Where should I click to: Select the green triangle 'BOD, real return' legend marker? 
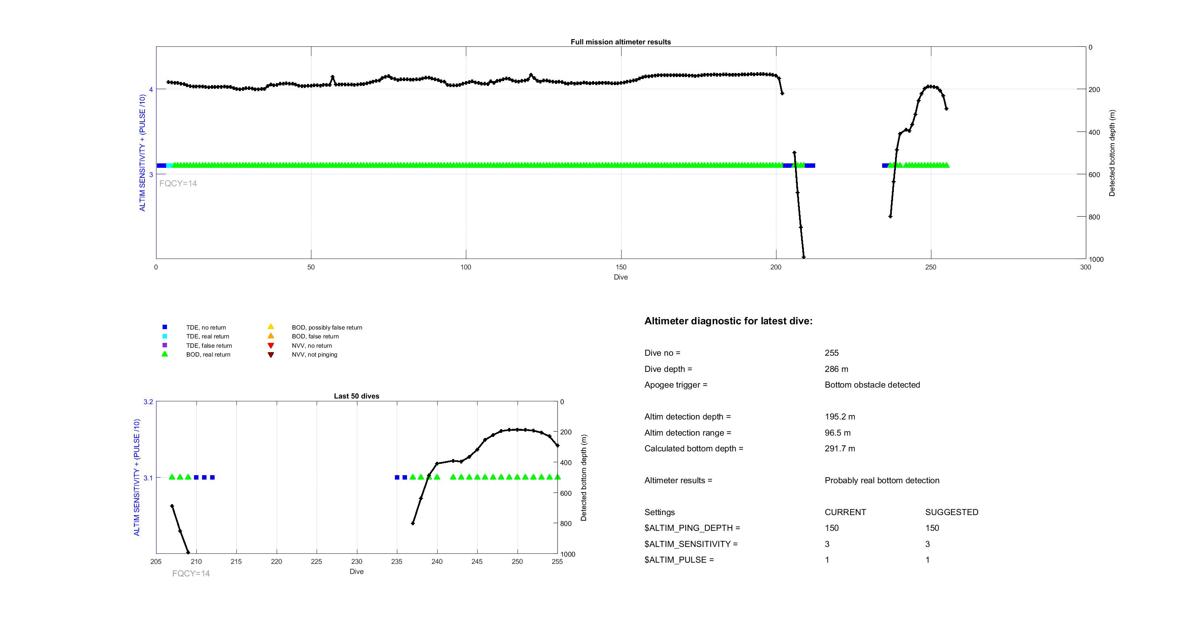[x=165, y=354]
